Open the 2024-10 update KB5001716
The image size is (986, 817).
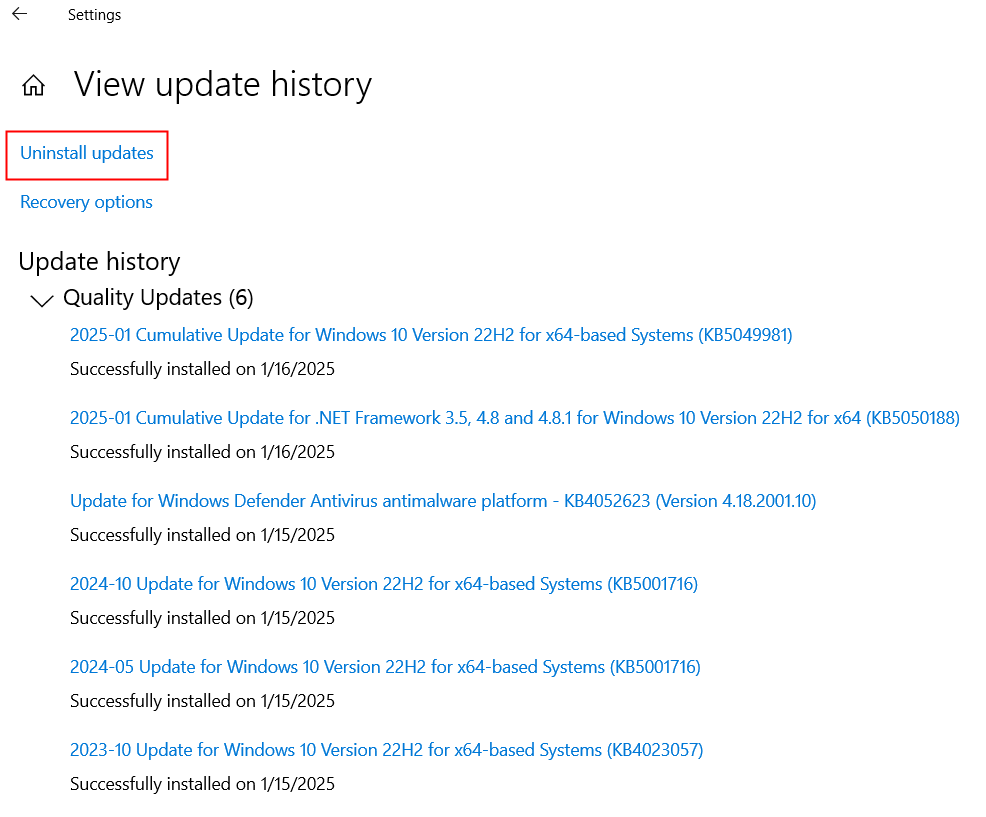[x=383, y=583]
